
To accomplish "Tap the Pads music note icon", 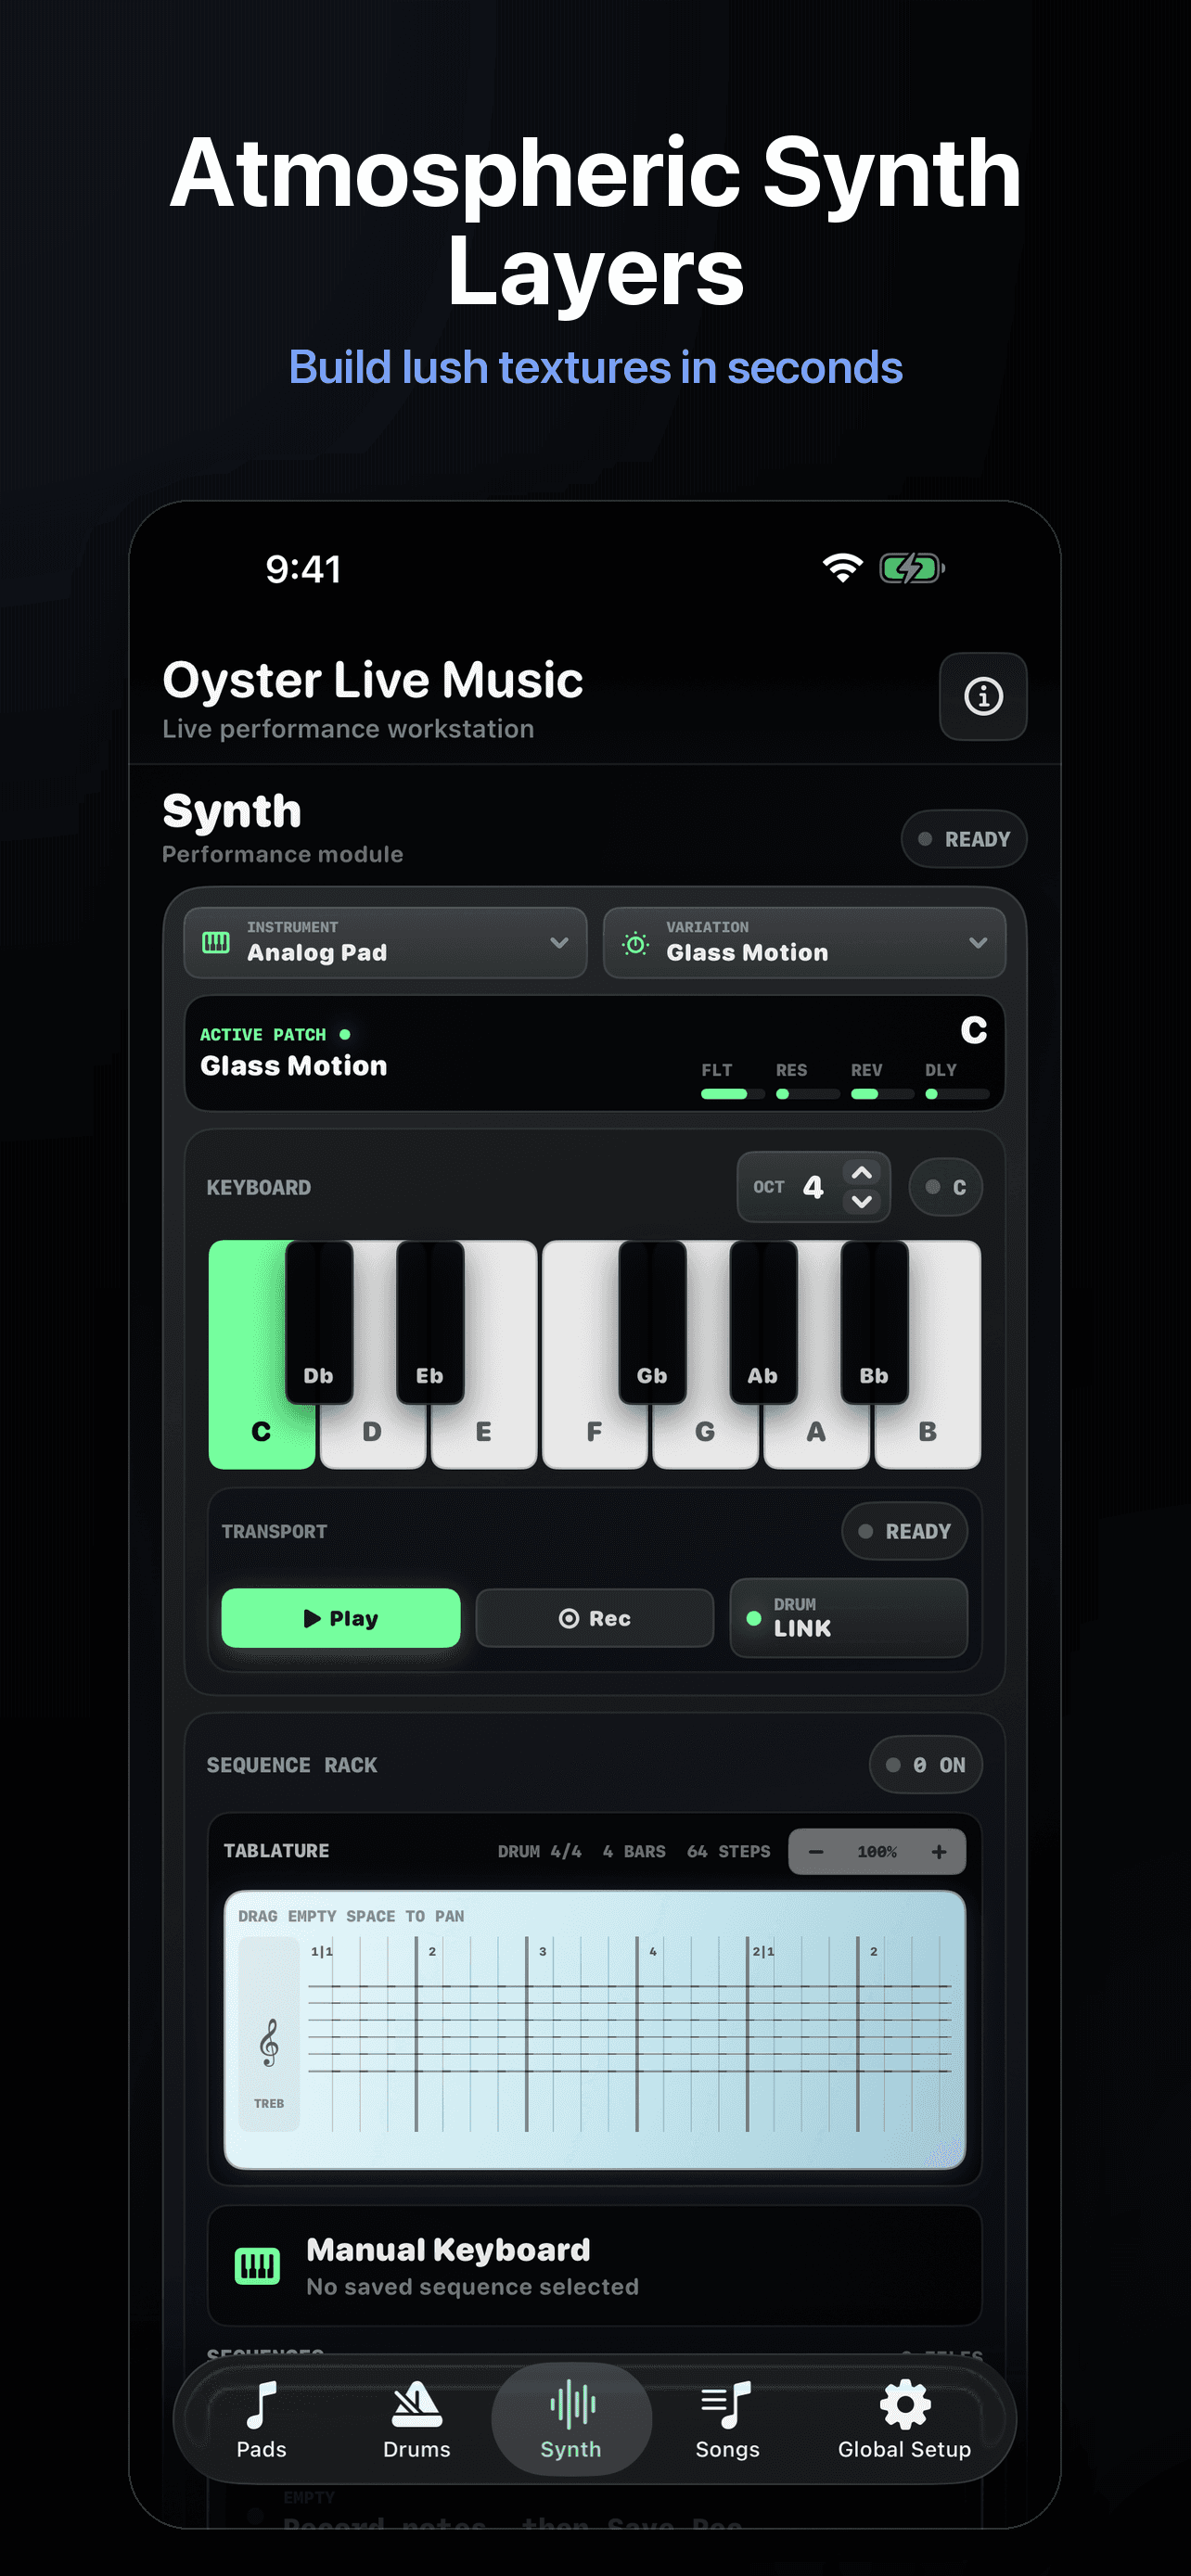I will pos(261,2404).
